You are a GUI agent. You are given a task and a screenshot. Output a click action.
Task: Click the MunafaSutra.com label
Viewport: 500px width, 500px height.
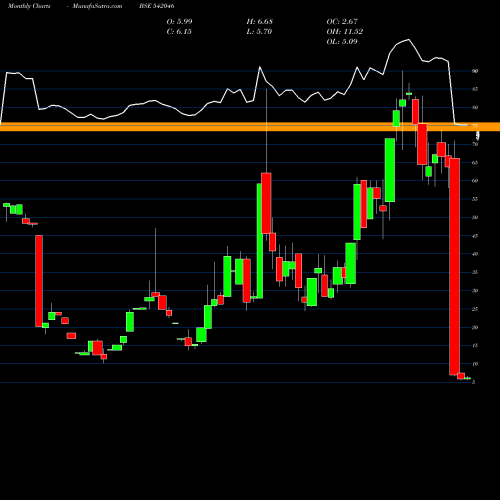pyautogui.click(x=97, y=6)
